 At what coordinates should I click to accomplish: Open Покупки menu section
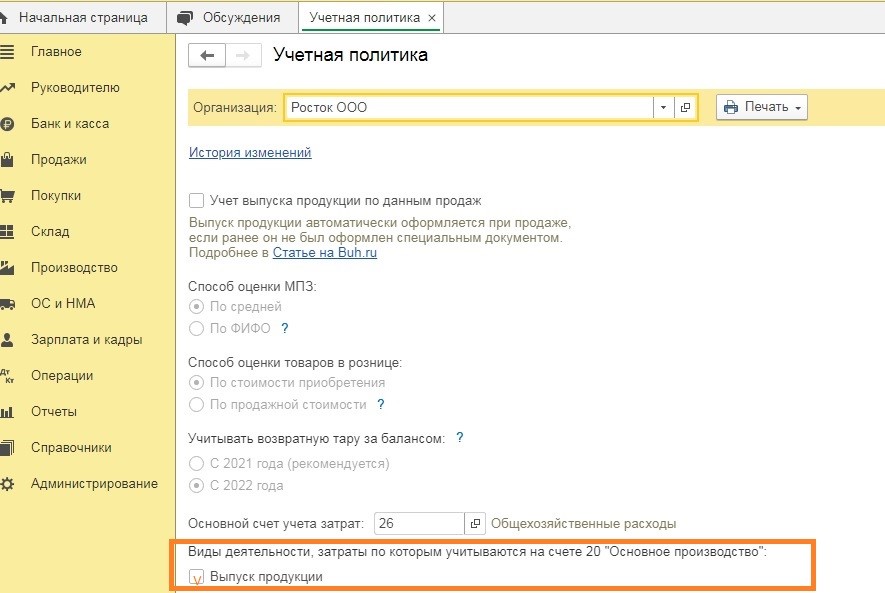56,196
